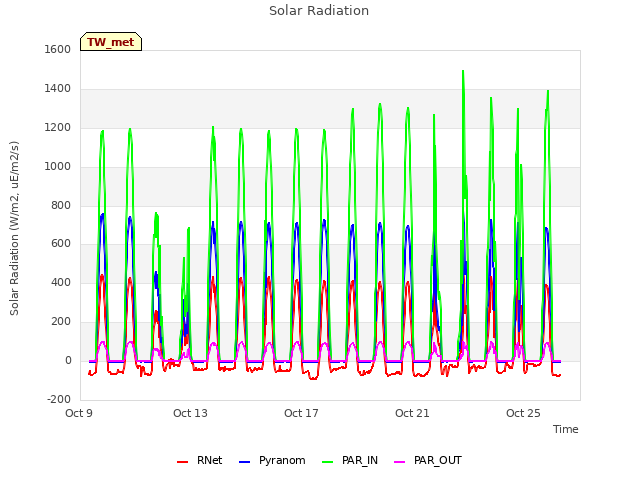Click the magenta PAR_OUT legend swatch
The image size is (640, 480).
[x=400, y=462]
